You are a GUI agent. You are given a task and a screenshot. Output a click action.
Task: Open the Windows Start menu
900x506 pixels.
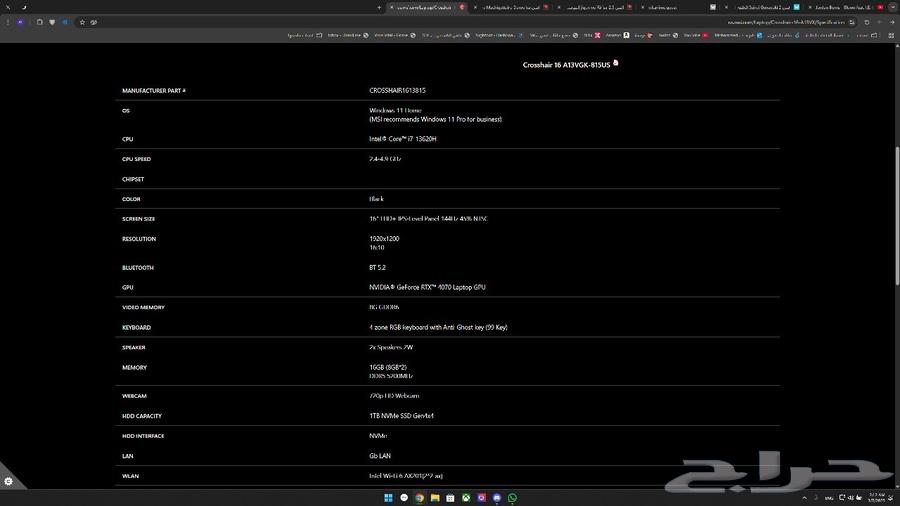(388, 497)
